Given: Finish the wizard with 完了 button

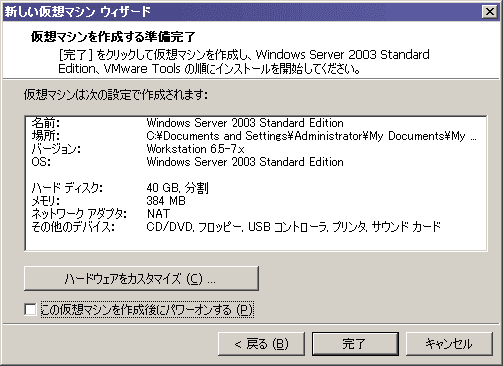Looking at the screenshot, I should [355, 344].
